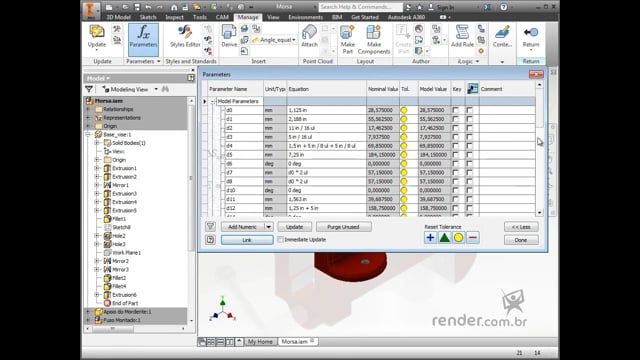The height and width of the screenshot is (360, 640).
Task: Click the Attach point cloud icon
Action: [309, 32]
